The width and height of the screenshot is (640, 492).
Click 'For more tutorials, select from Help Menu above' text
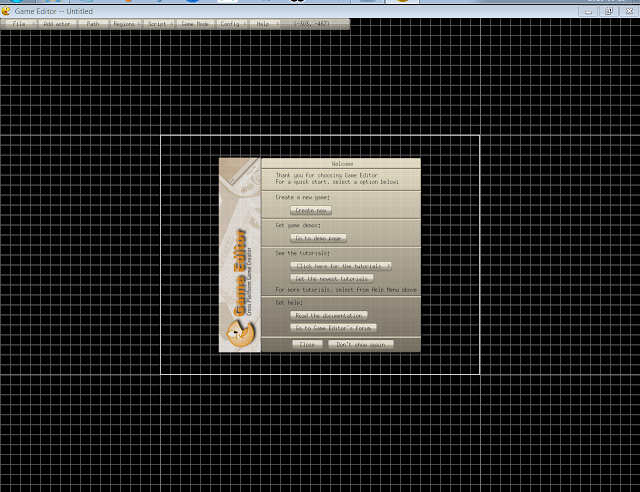(x=346, y=289)
